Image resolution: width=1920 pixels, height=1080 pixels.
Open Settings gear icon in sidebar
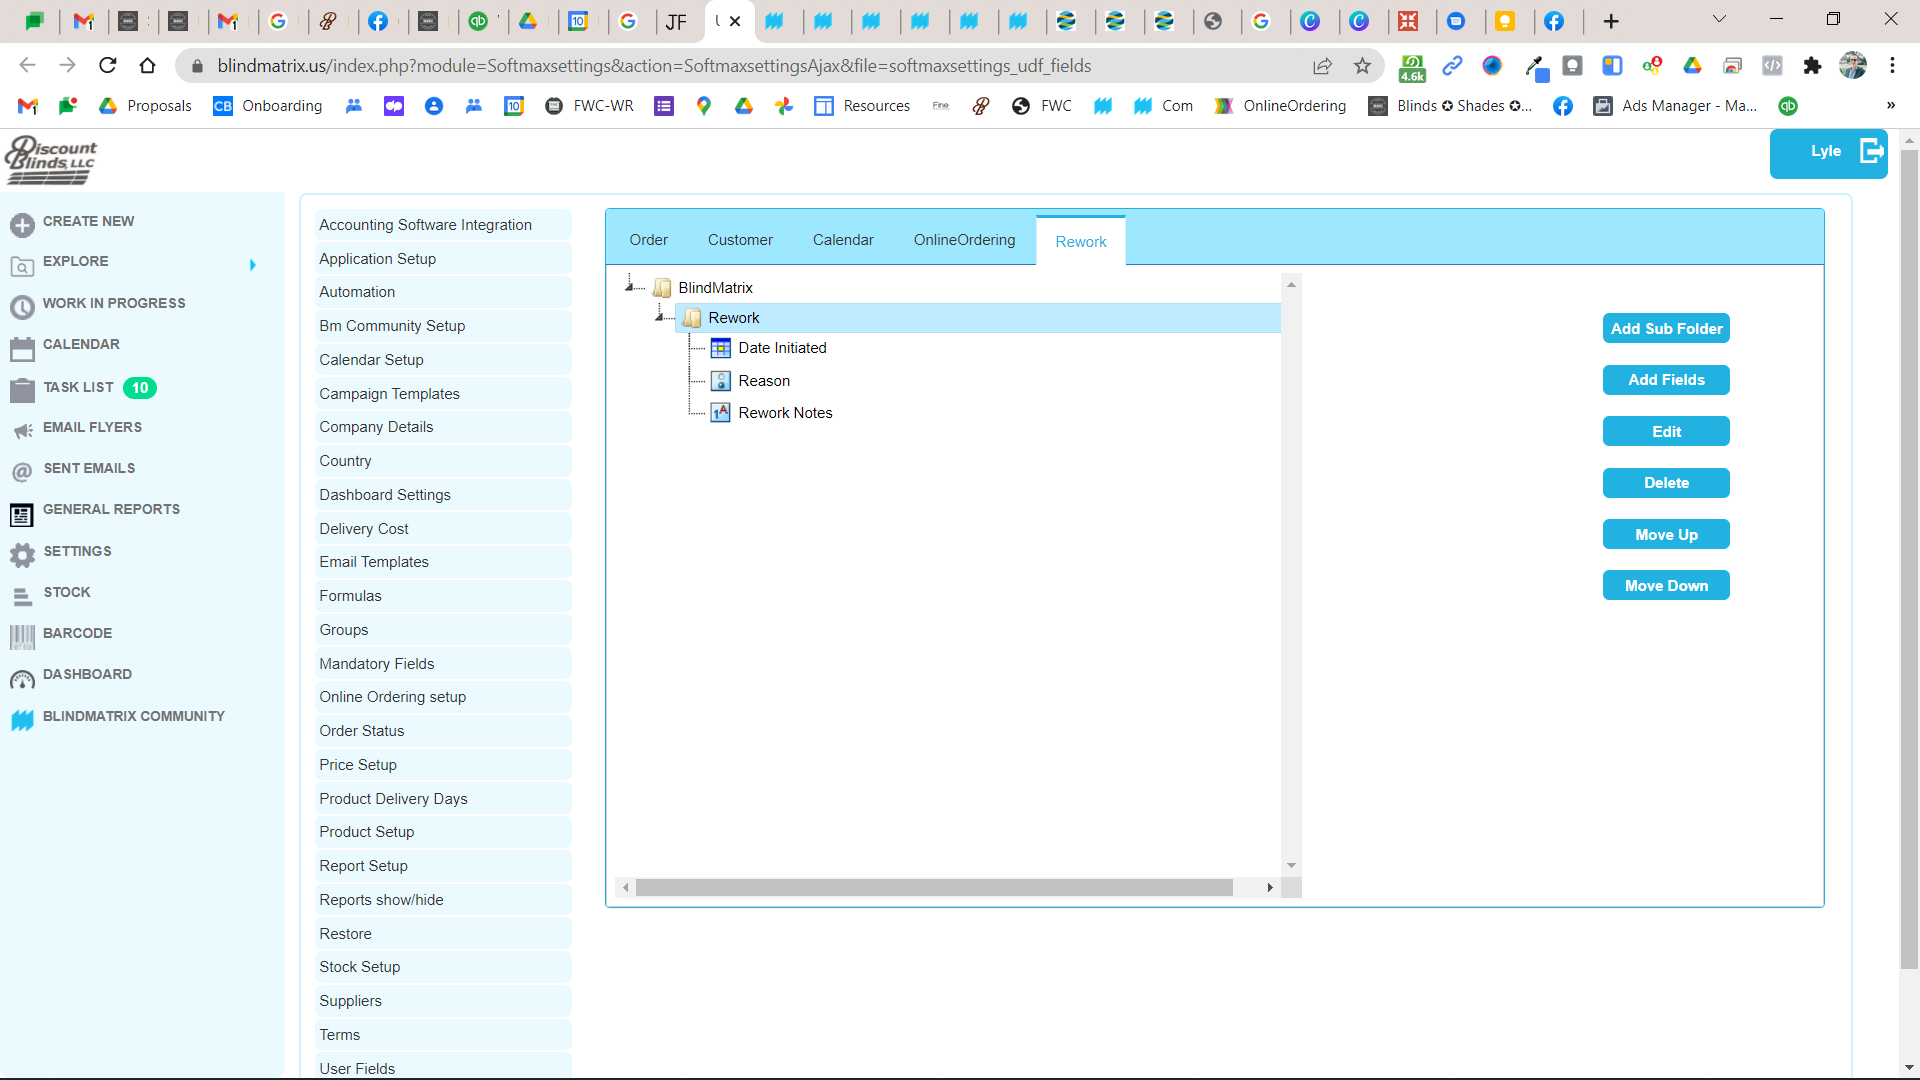pos(22,554)
